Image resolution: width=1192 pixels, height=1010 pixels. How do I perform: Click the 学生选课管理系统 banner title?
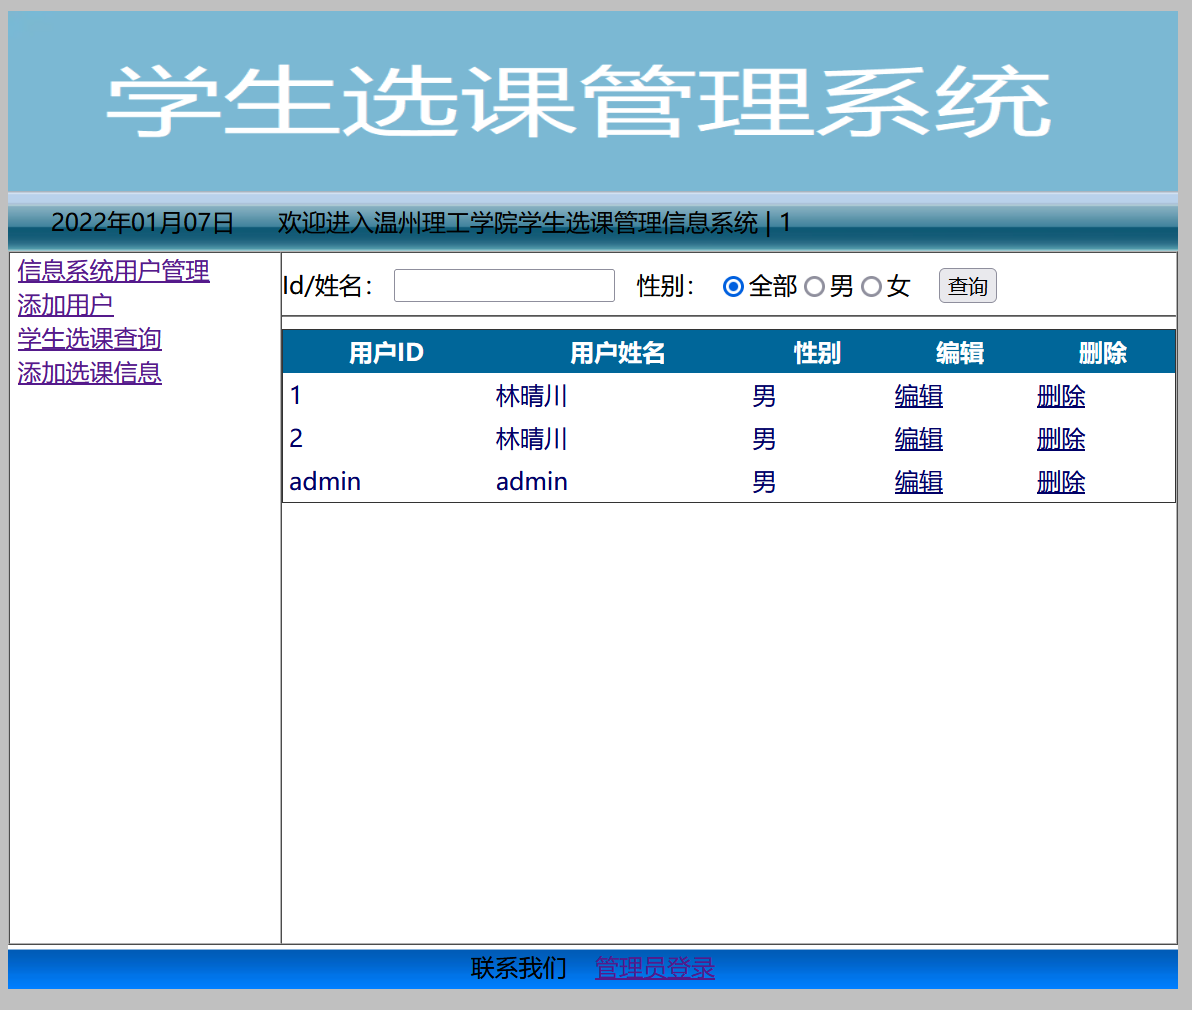coord(579,102)
